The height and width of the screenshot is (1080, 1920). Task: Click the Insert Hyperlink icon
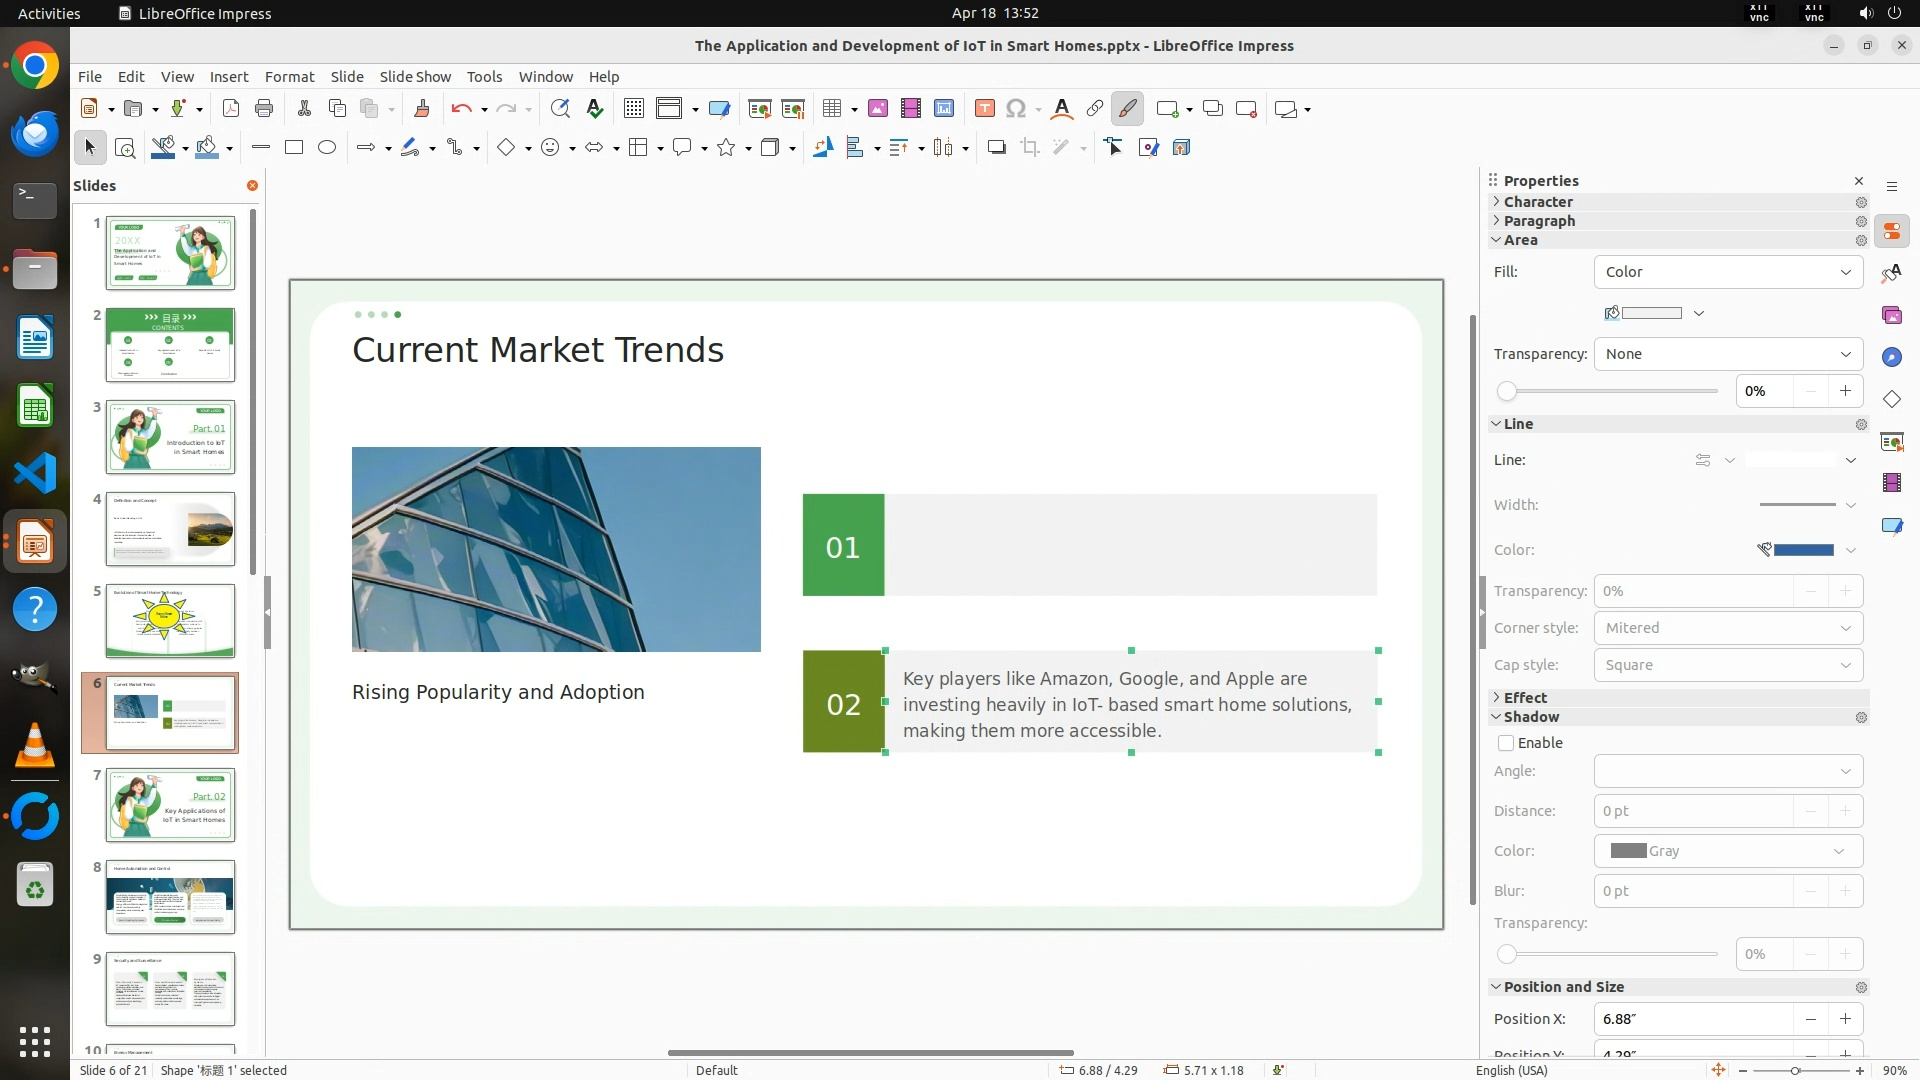click(1095, 109)
